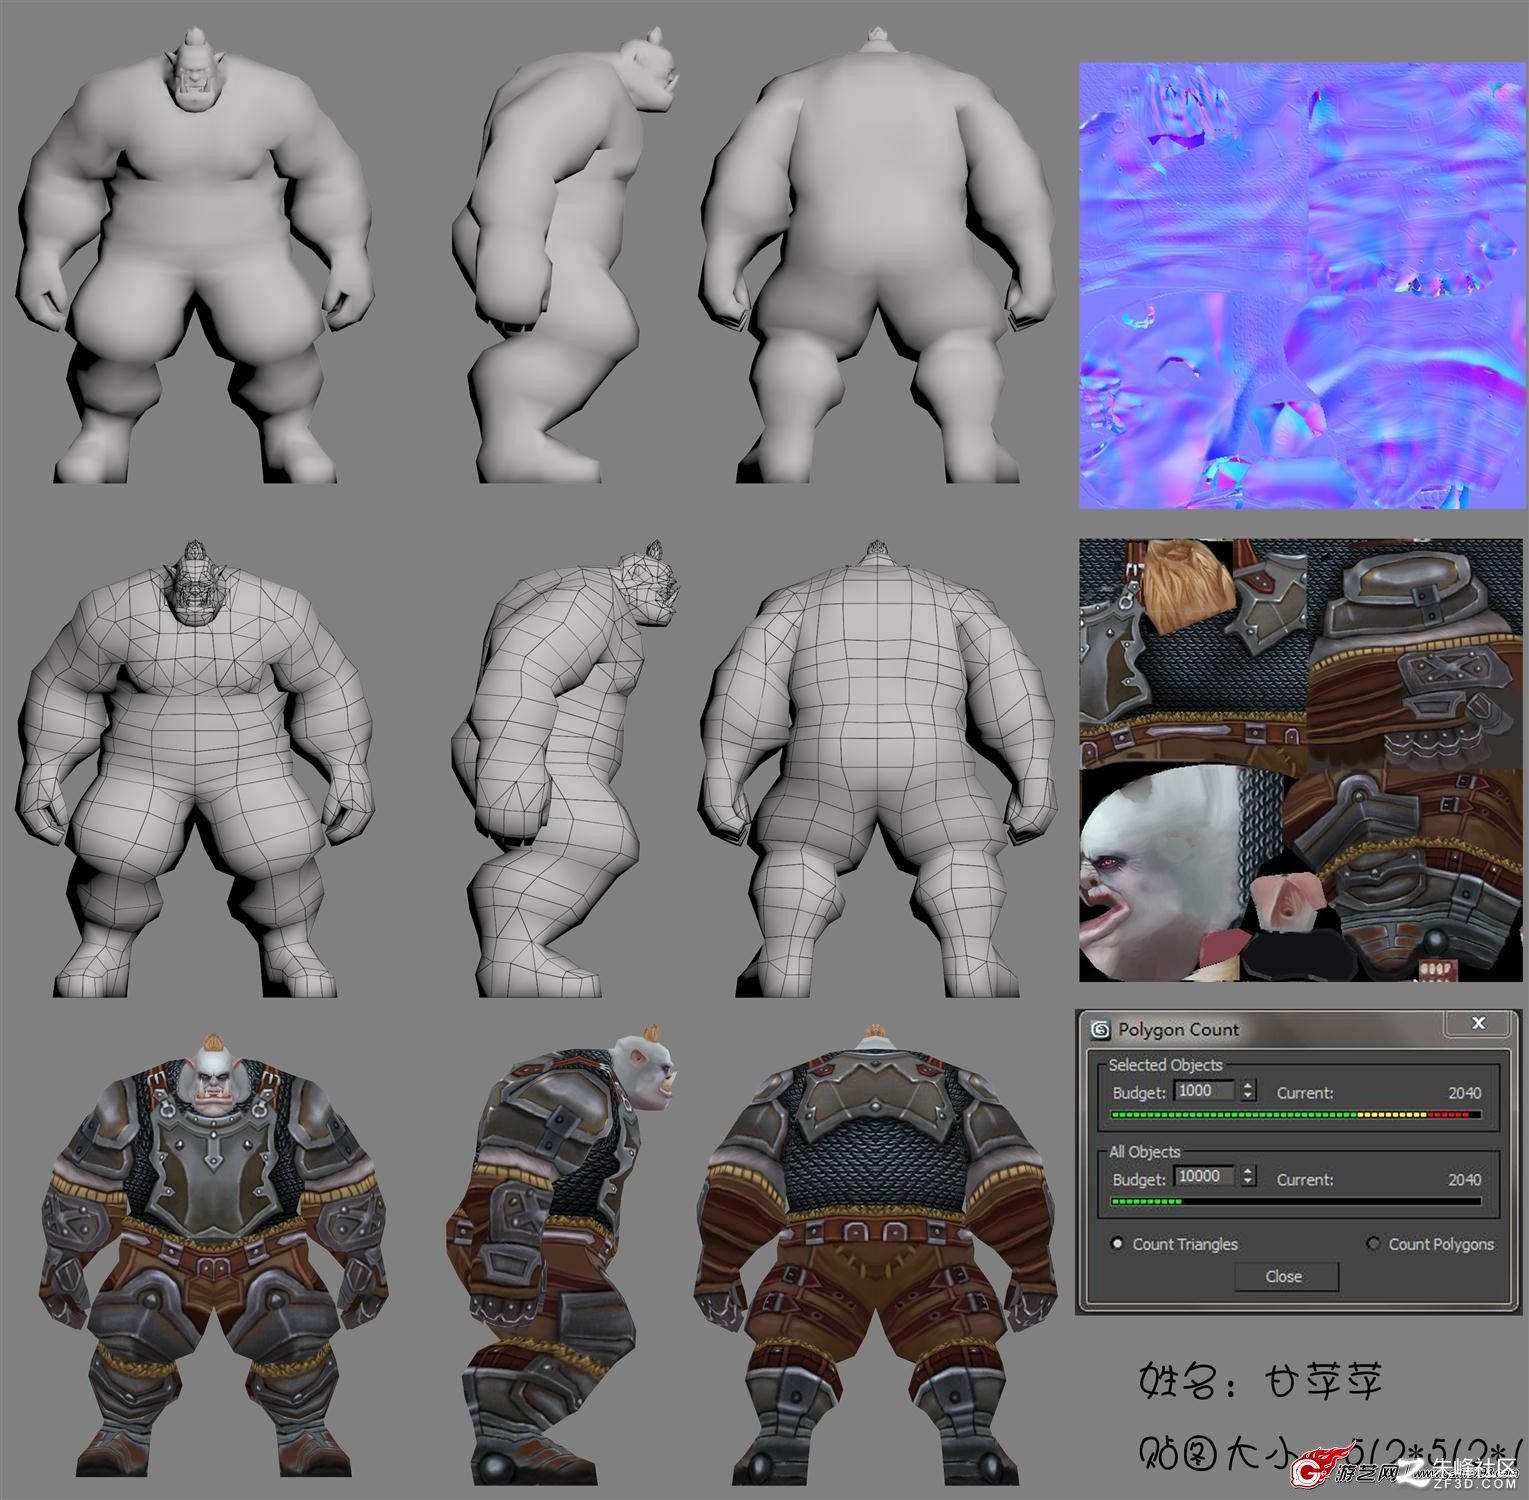Click the Selected Objects polygon usage bar
1529x1500 pixels.
(1296, 1114)
